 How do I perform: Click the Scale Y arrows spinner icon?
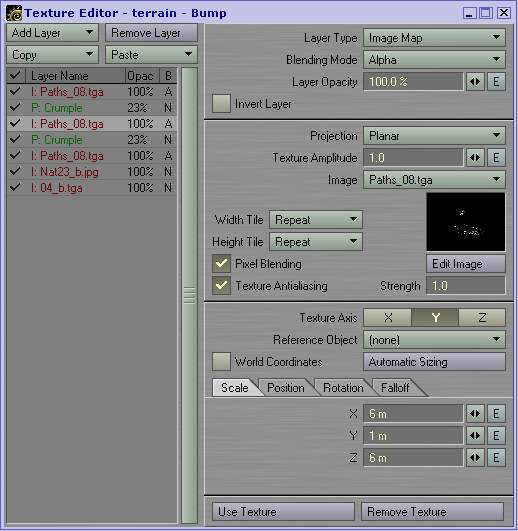tap(475, 436)
